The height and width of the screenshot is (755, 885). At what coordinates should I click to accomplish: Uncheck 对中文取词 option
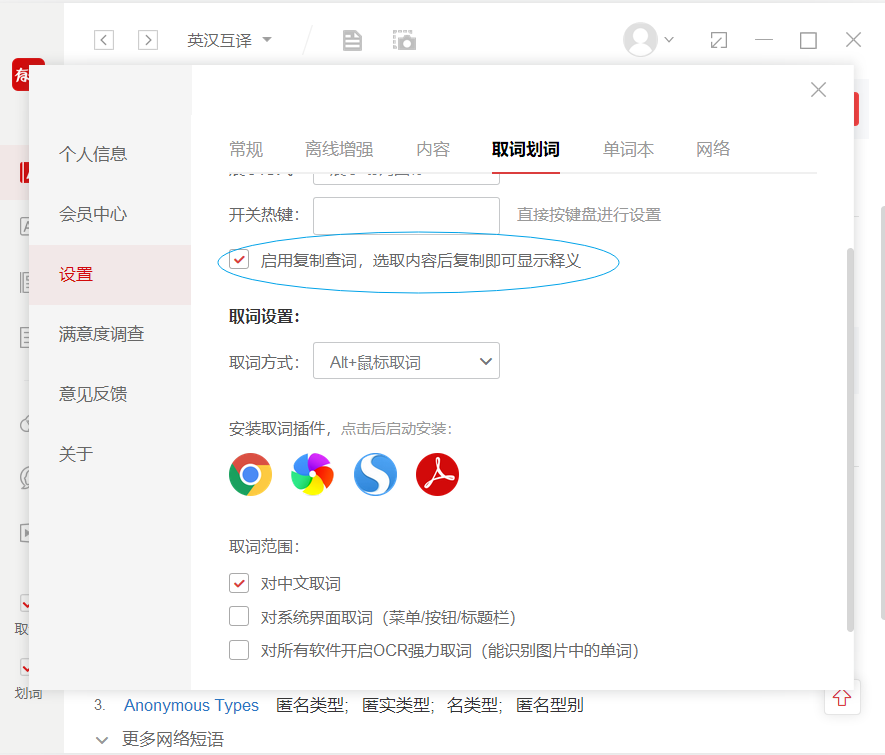point(239,583)
